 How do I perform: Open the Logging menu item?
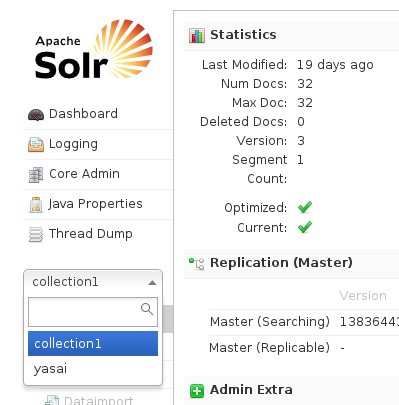(x=98, y=144)
